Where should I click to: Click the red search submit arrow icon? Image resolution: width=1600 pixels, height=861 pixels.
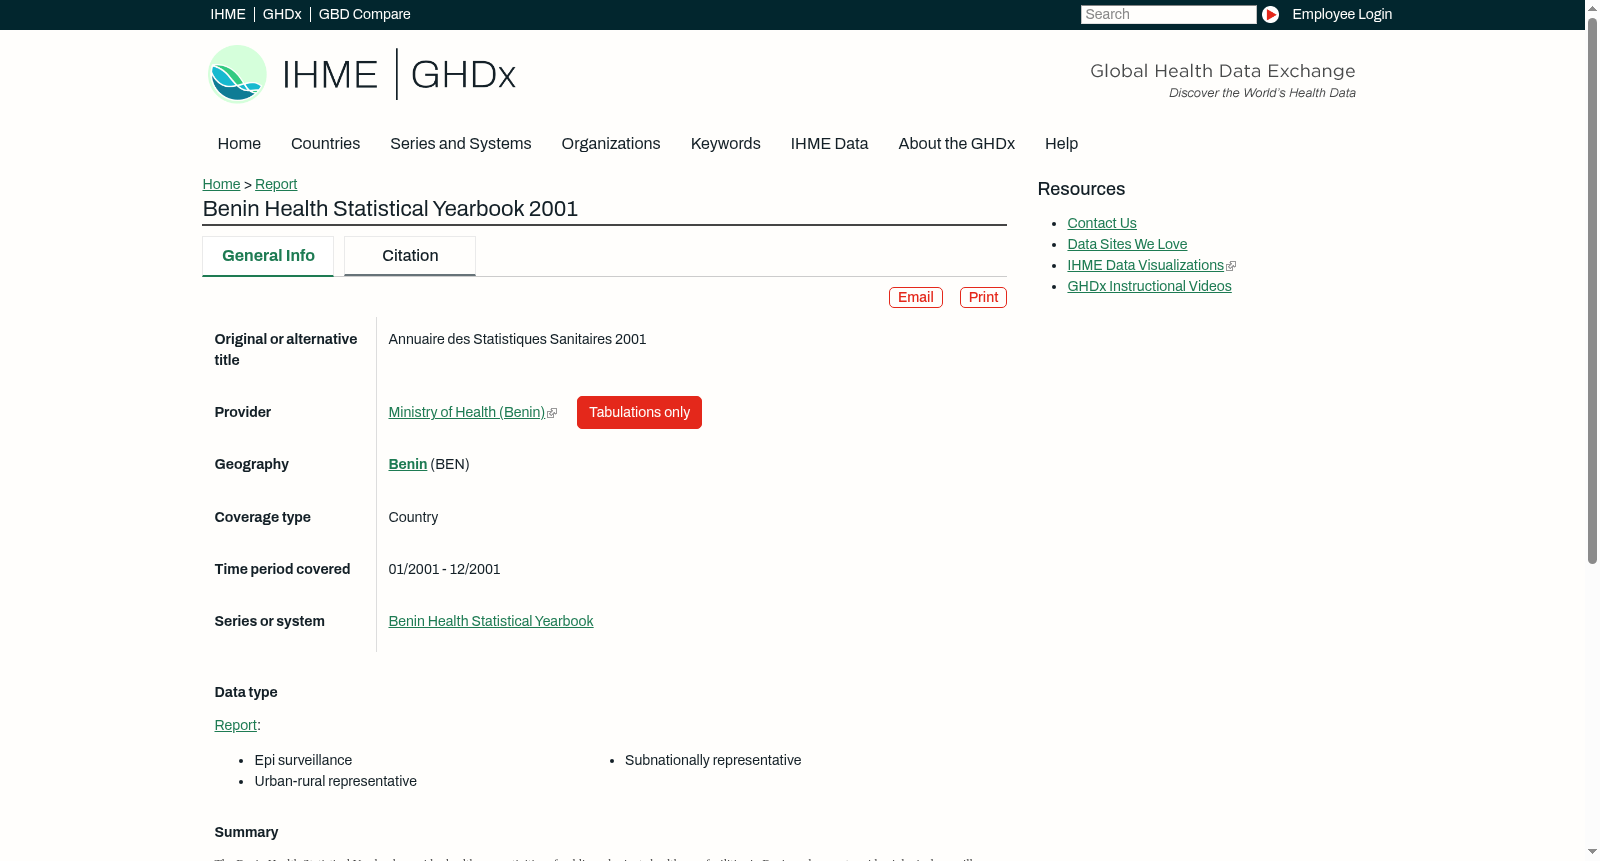[x=1270, y=14]
